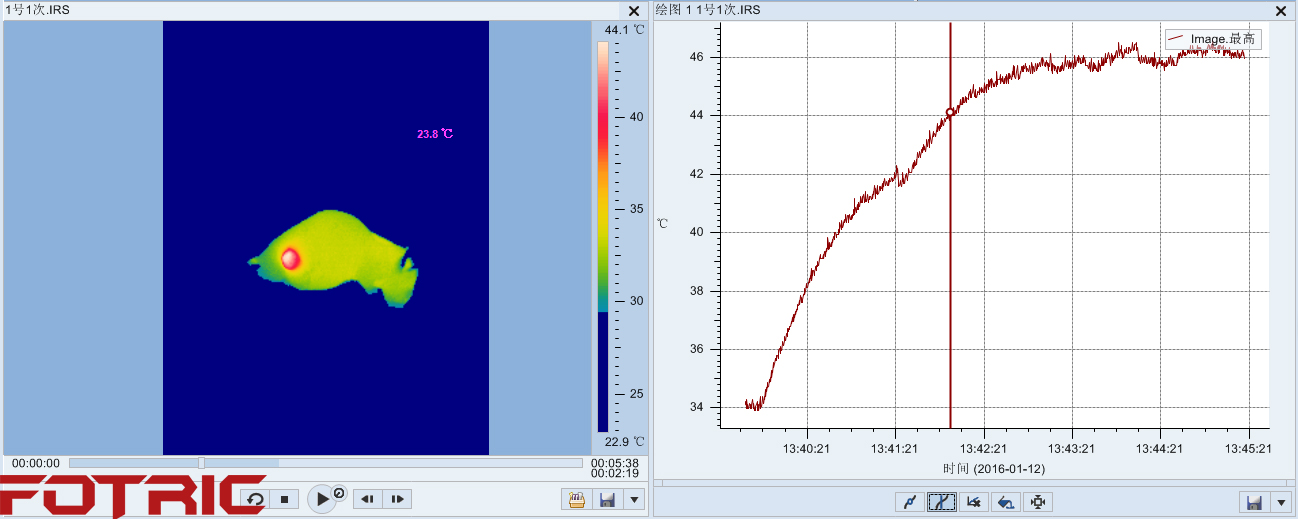Click the 13:42:21 time axis label
Screen dimensions: 1298x519
984,449
